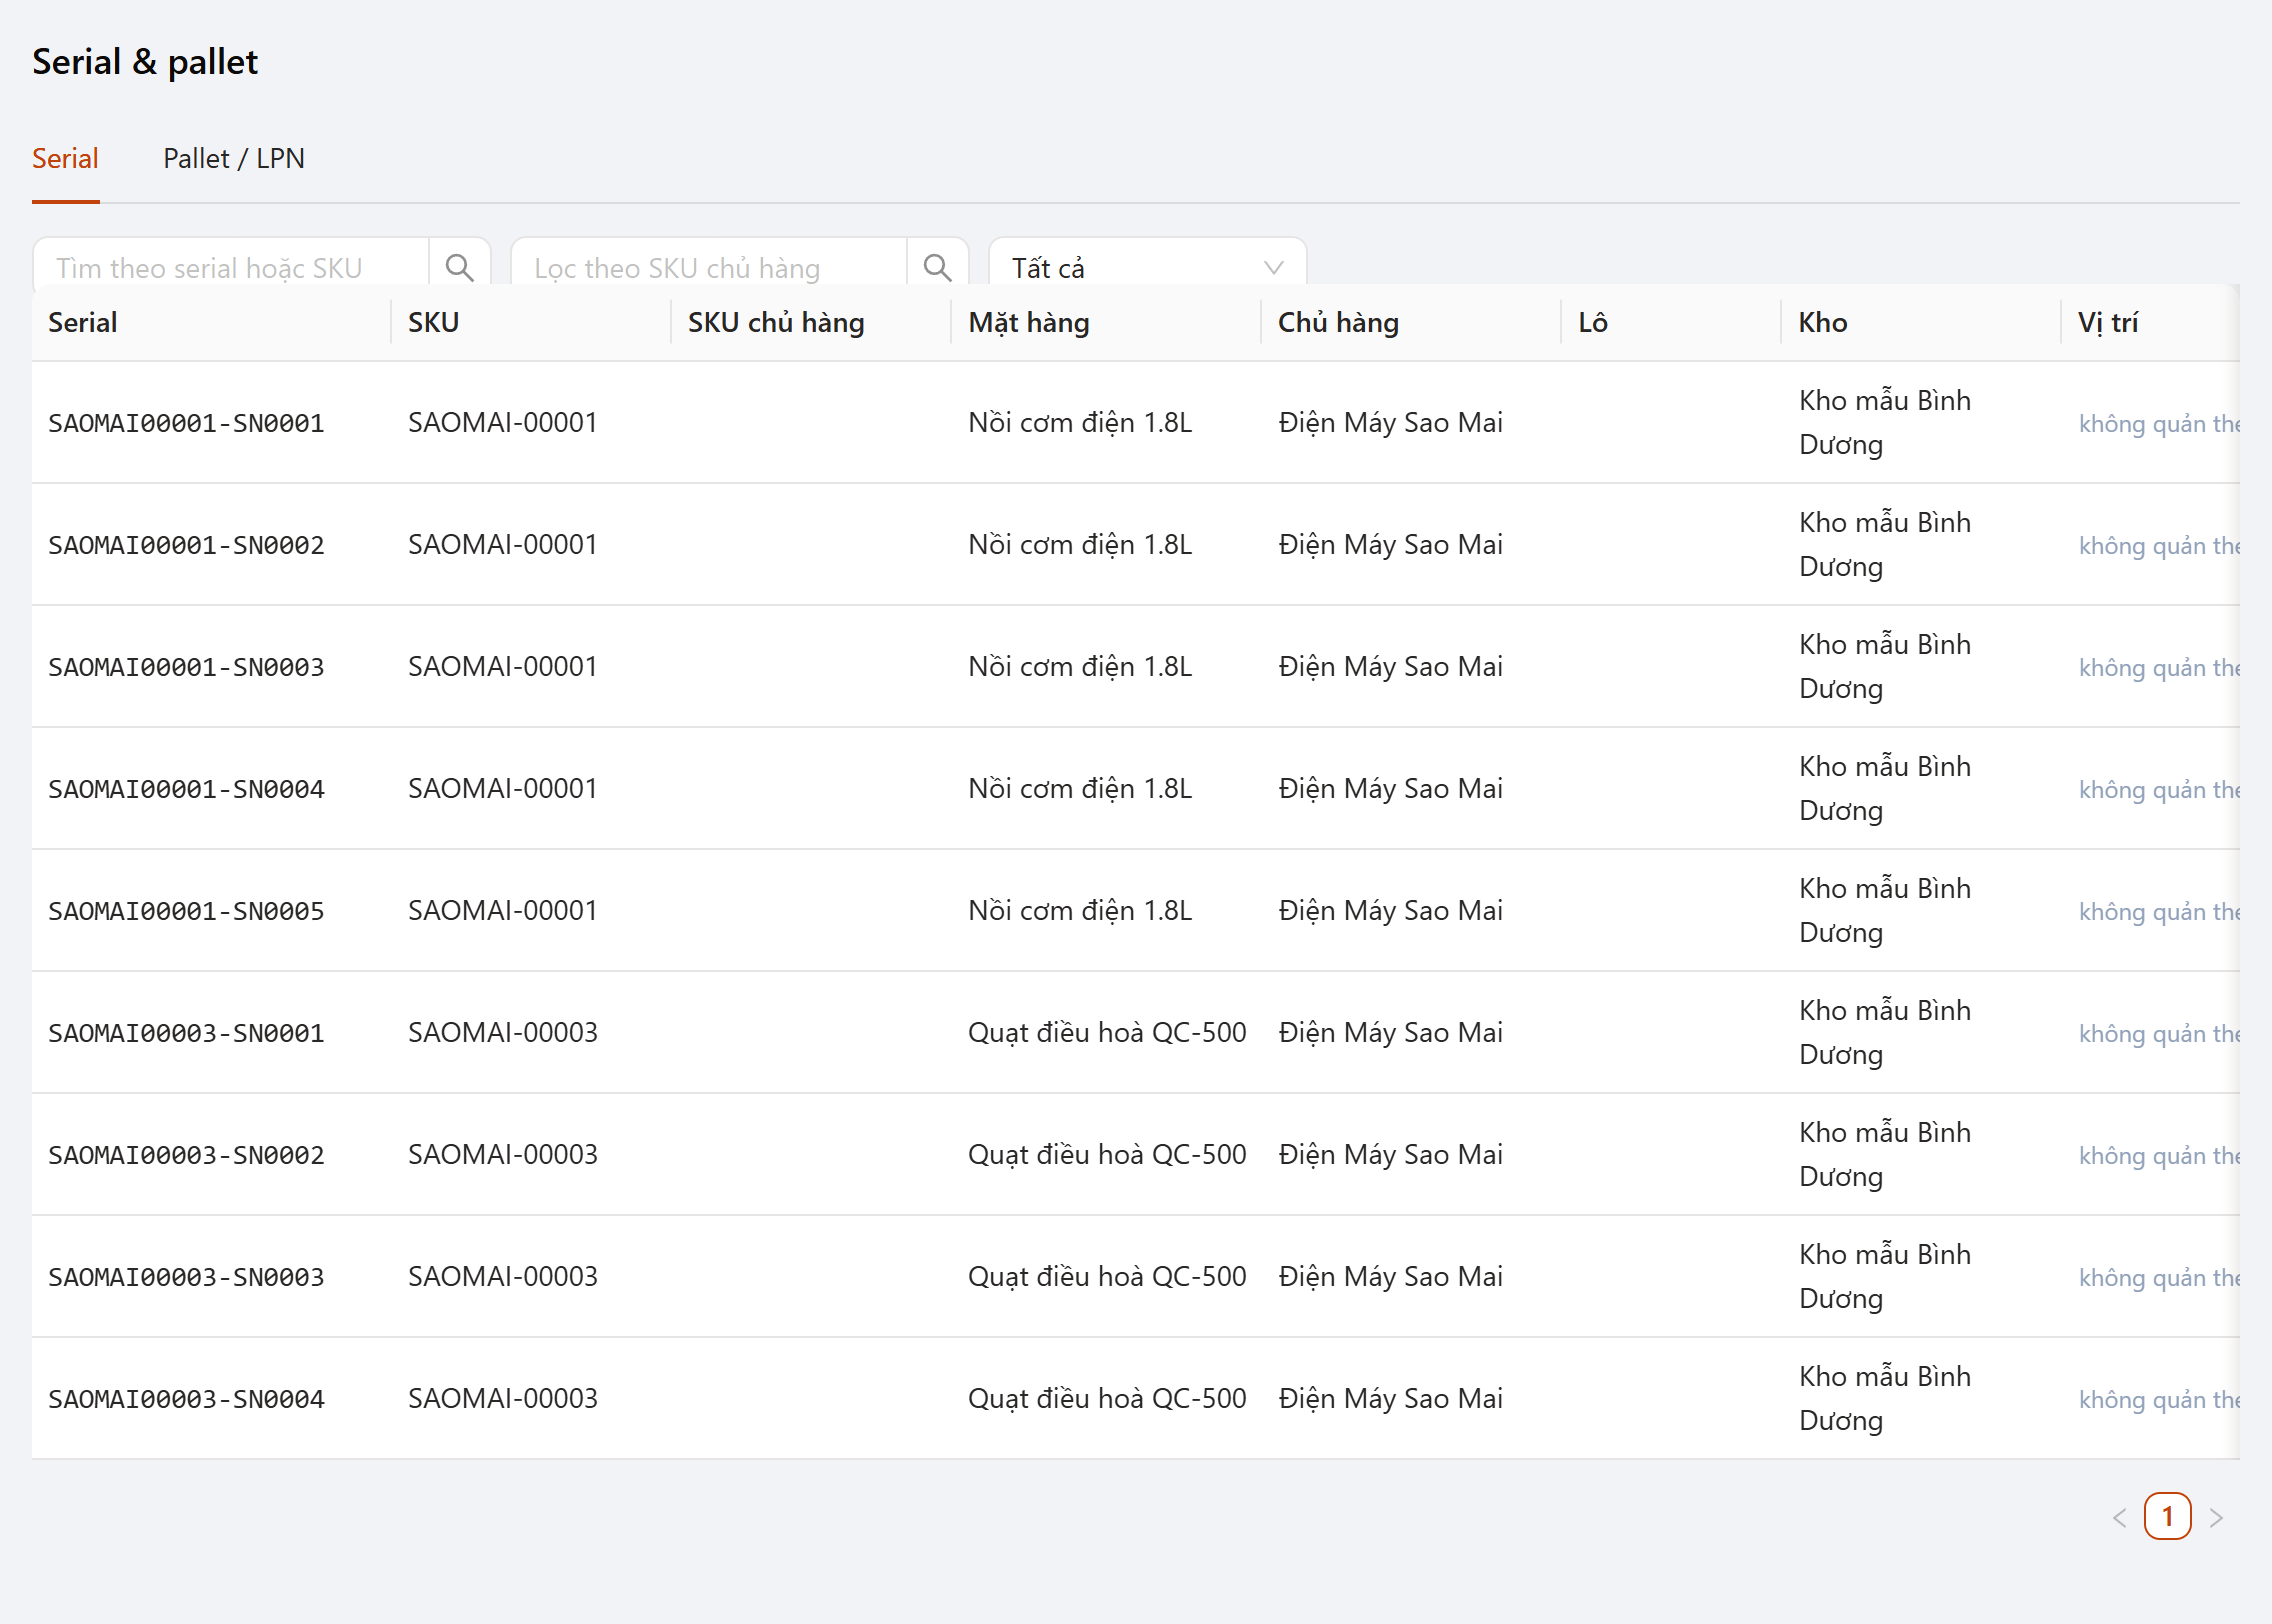
Task: Click the Serial & pallet page title
Action: 145,62
